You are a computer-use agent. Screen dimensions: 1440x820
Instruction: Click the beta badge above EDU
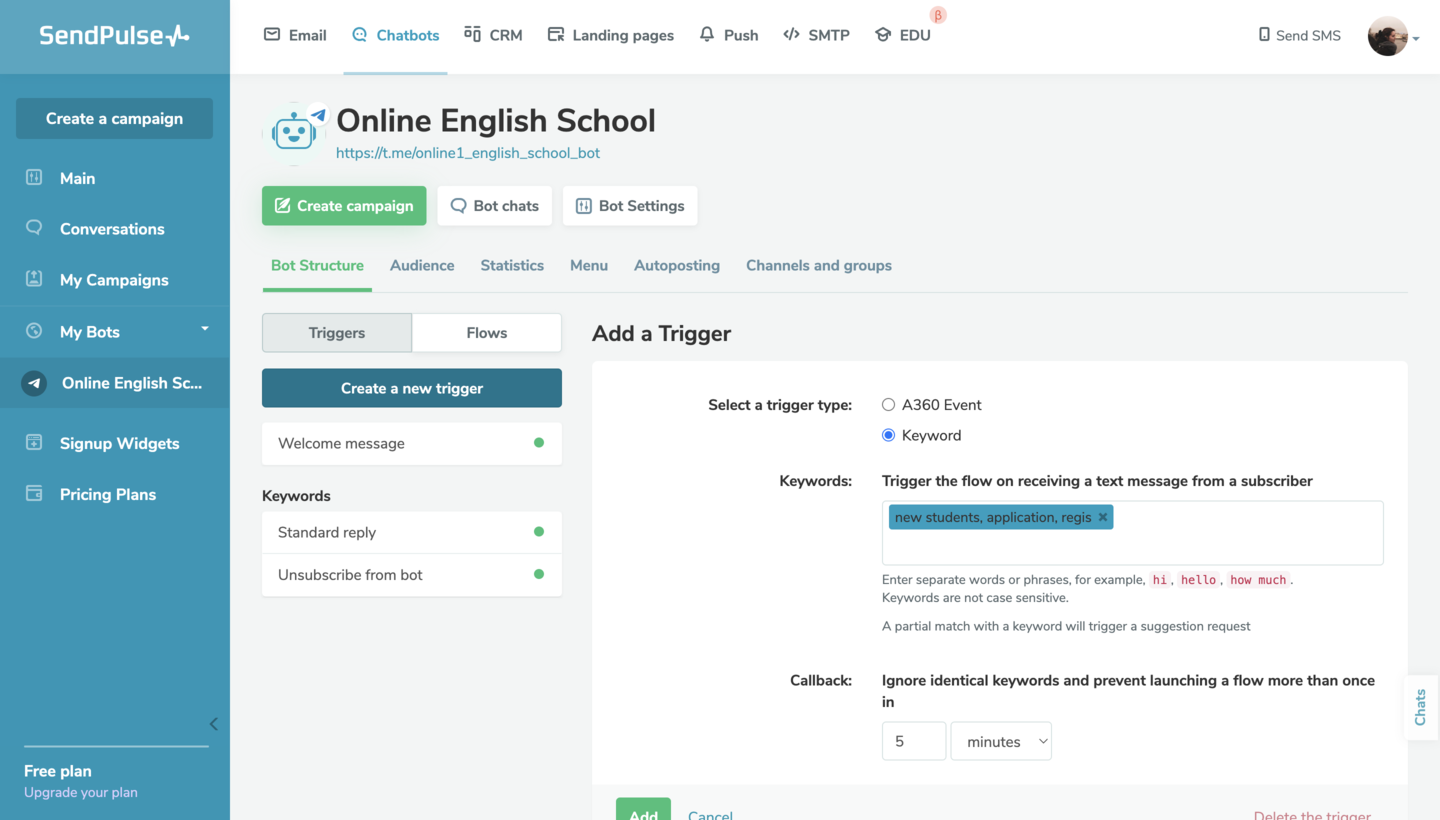938,15
